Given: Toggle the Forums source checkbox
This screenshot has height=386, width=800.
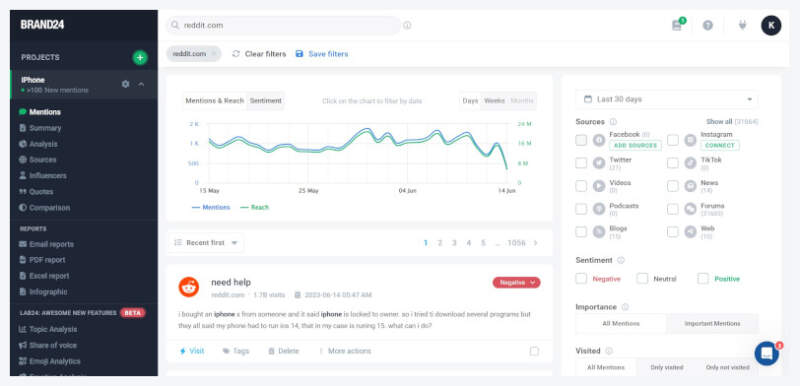Looking at the screenshot, I should 673,209.
